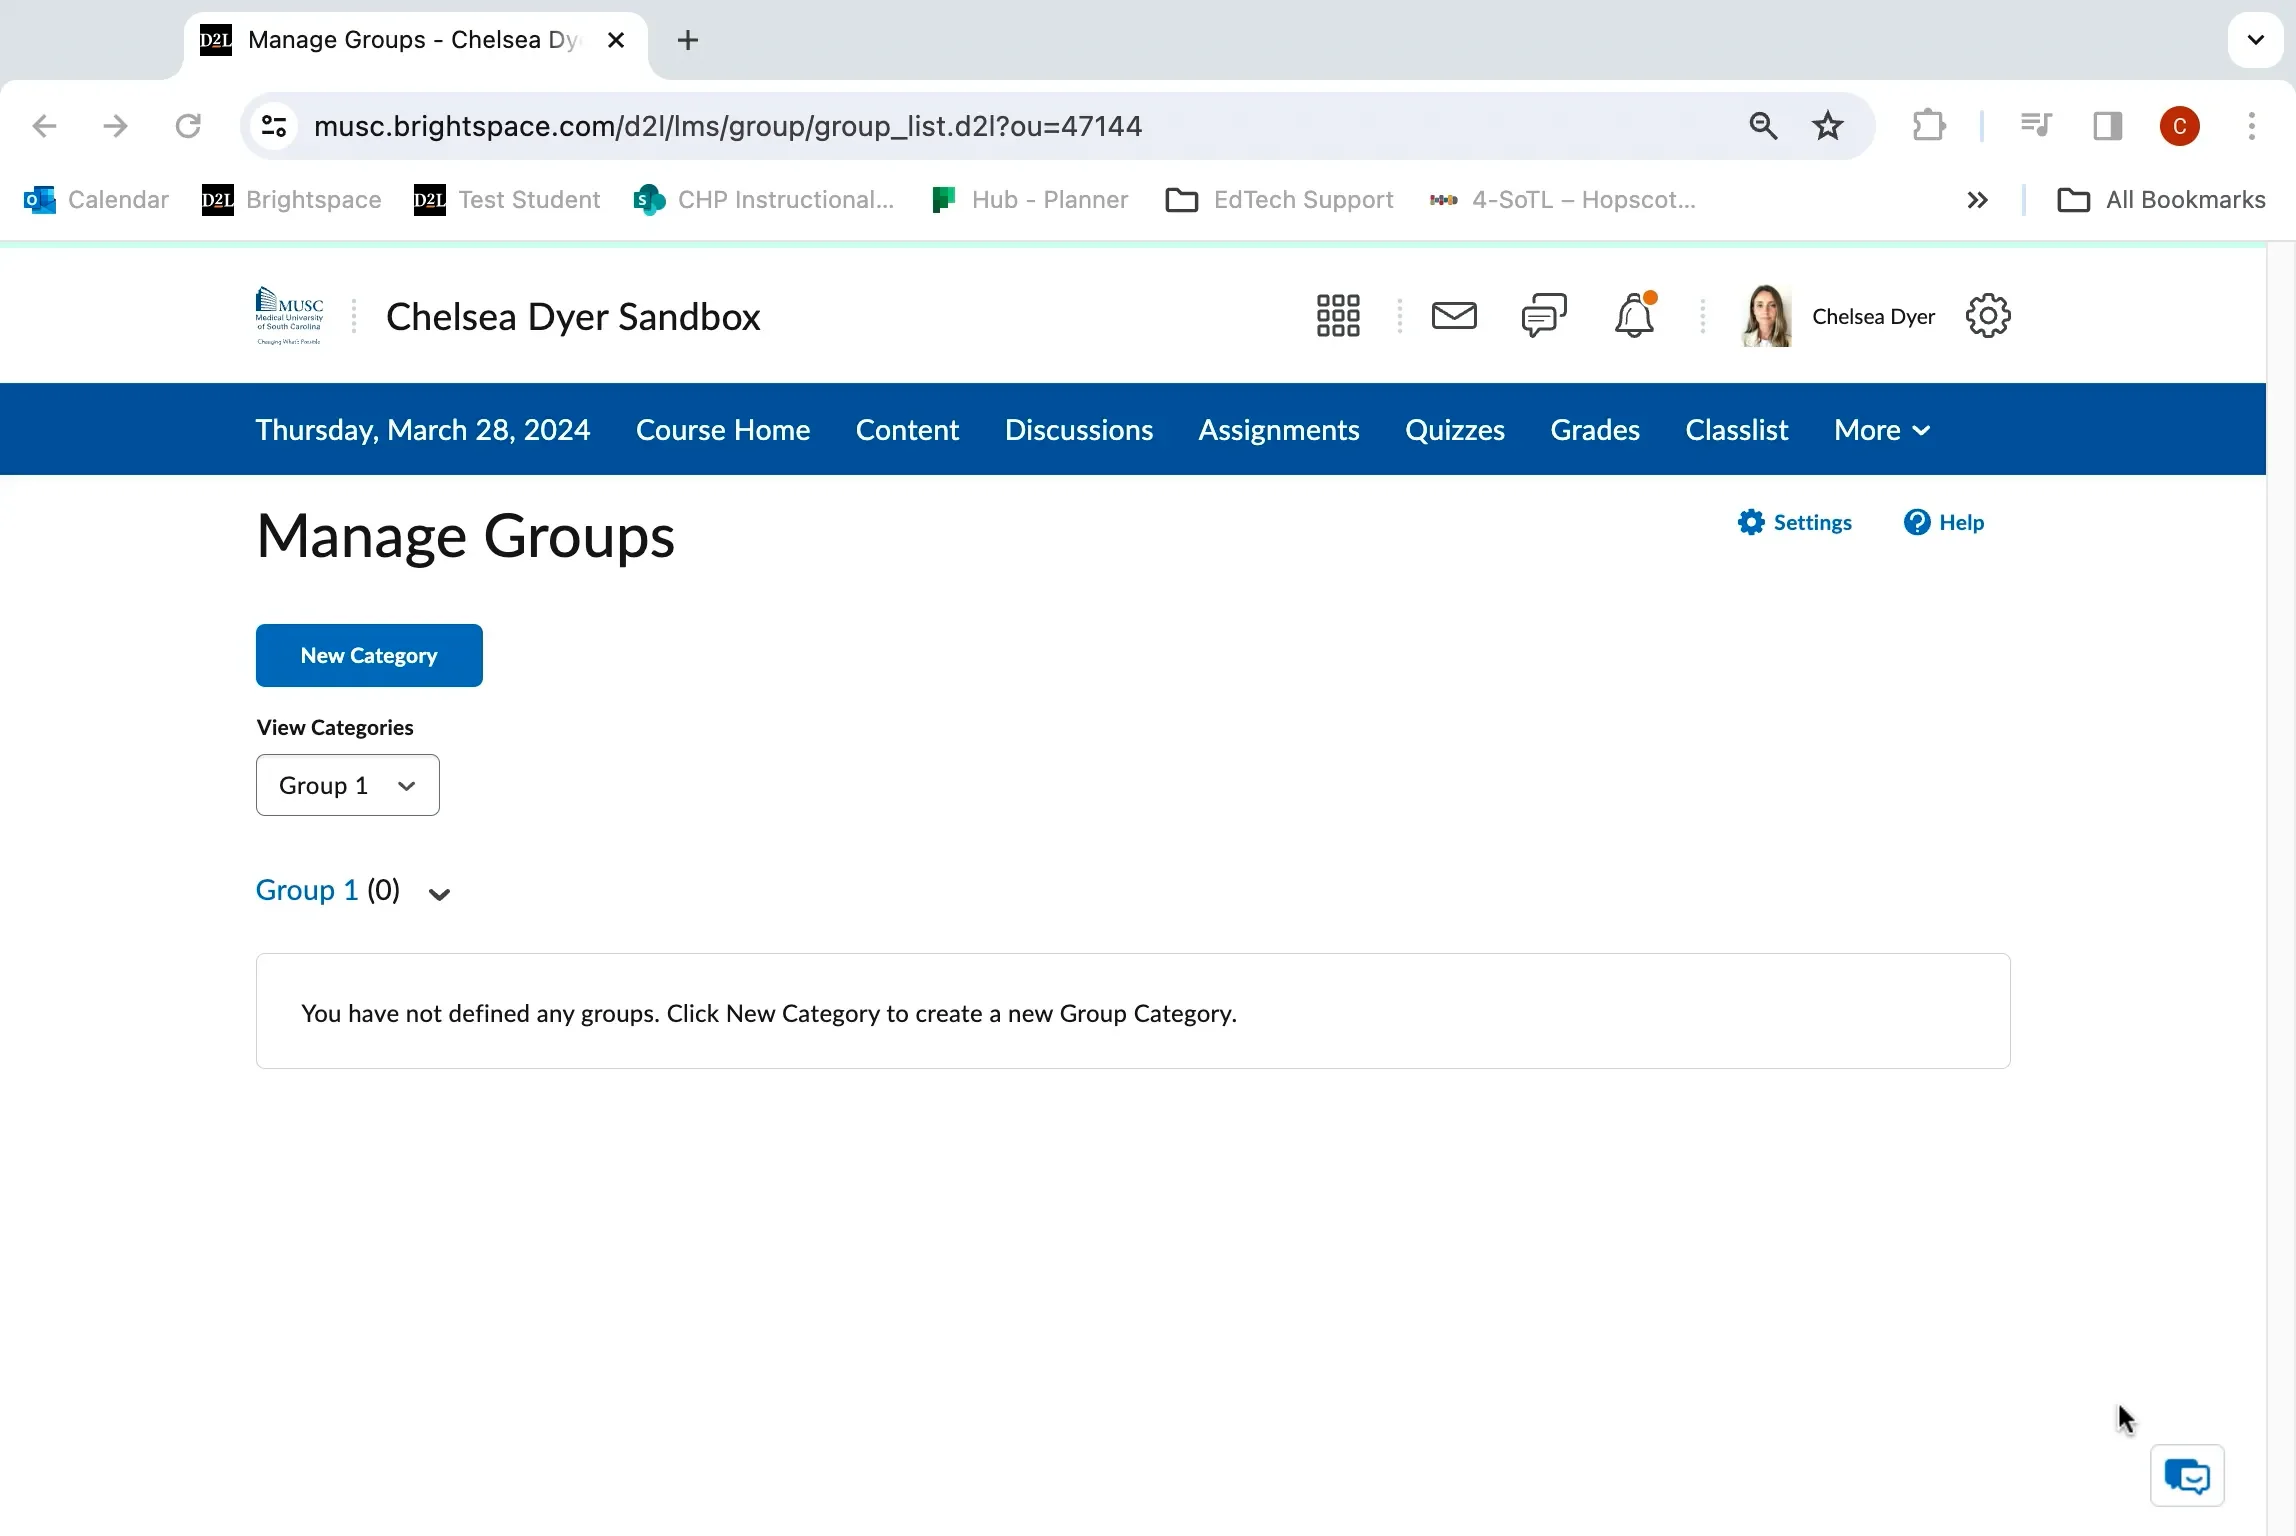Open the chat support widget

[2186, 1476]
